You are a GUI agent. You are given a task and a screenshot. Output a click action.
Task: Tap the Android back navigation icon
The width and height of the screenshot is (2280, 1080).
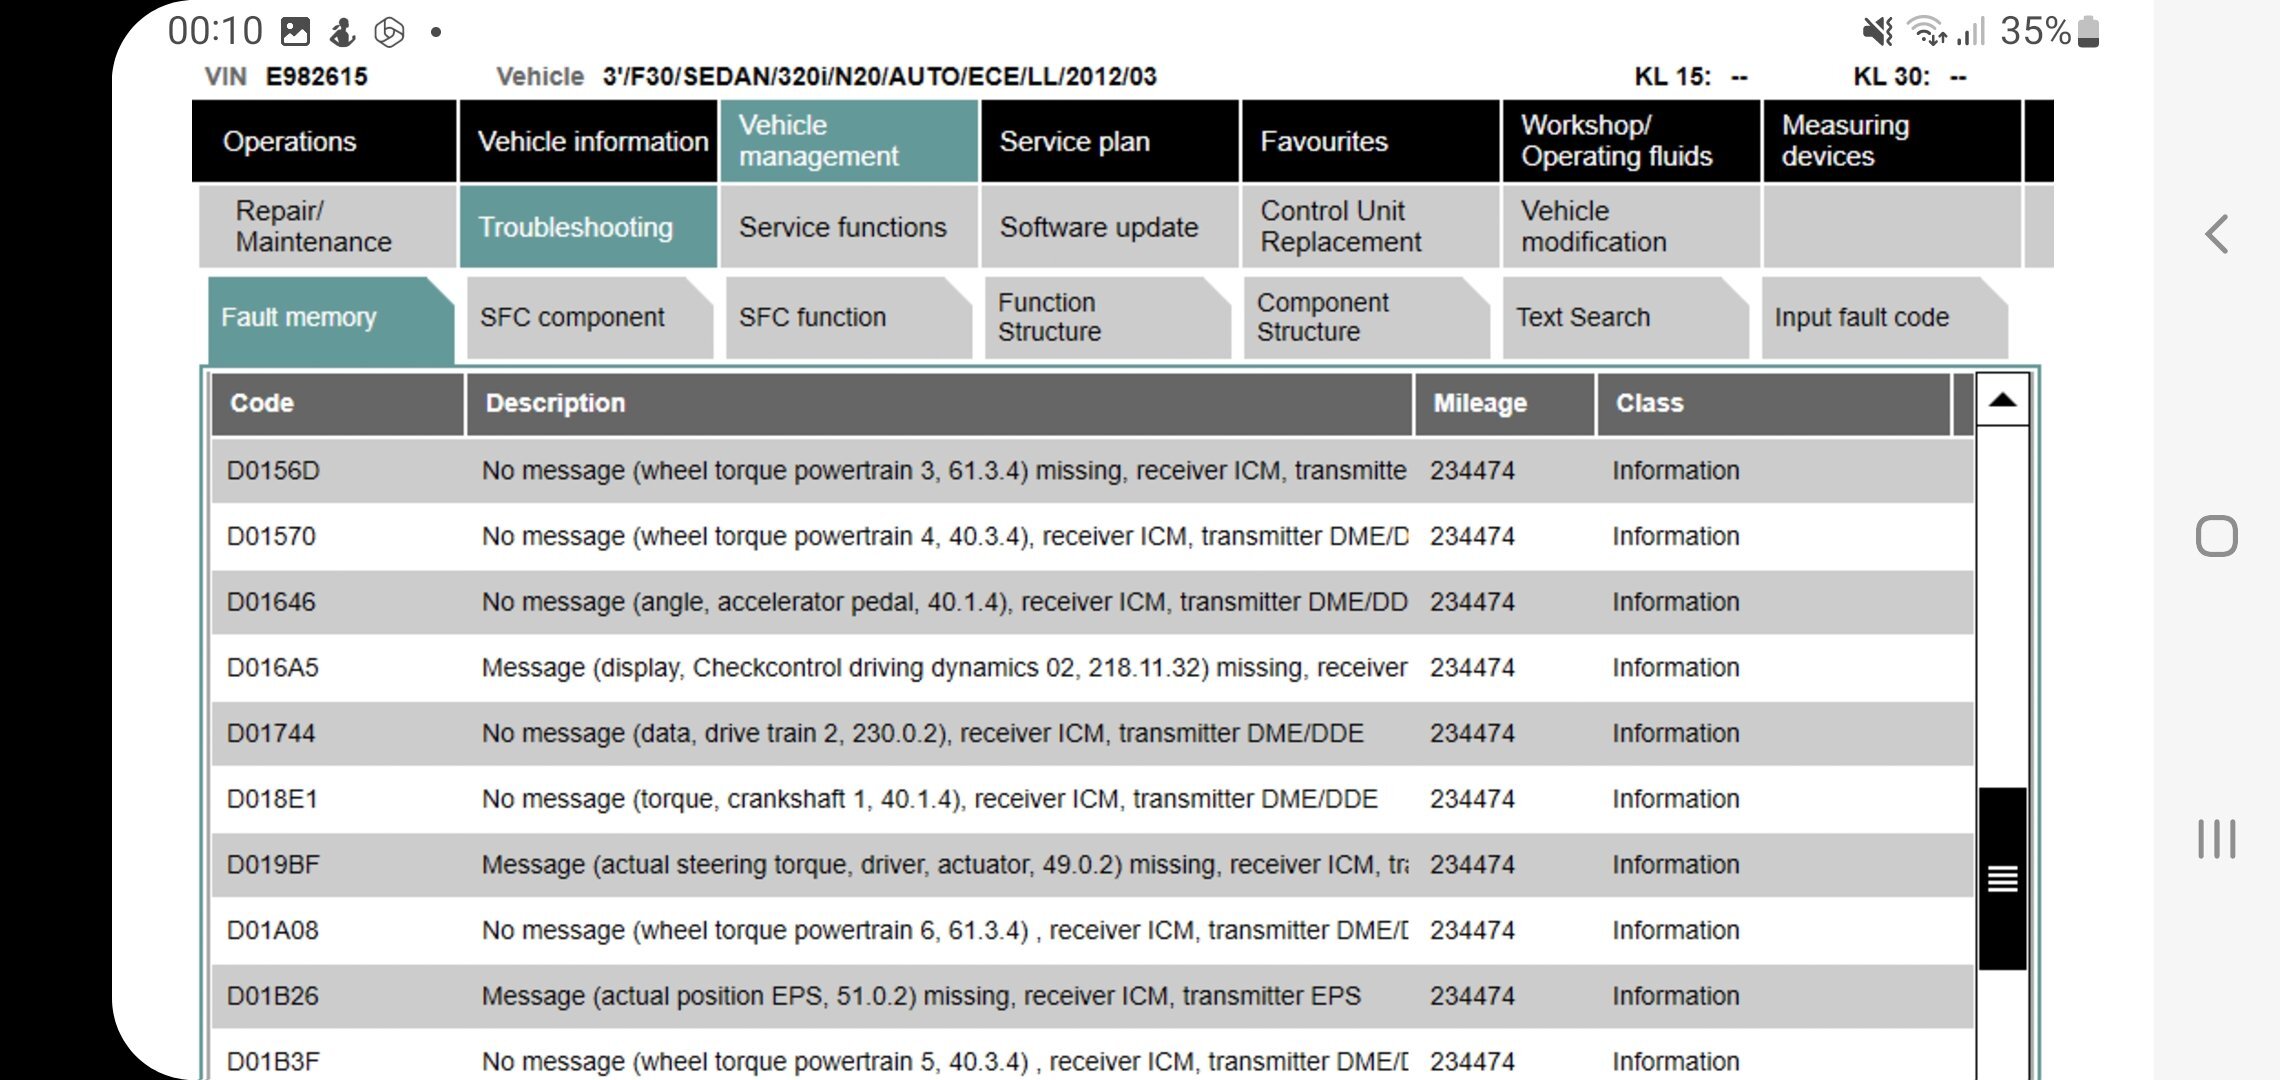tap(2216, 235)
